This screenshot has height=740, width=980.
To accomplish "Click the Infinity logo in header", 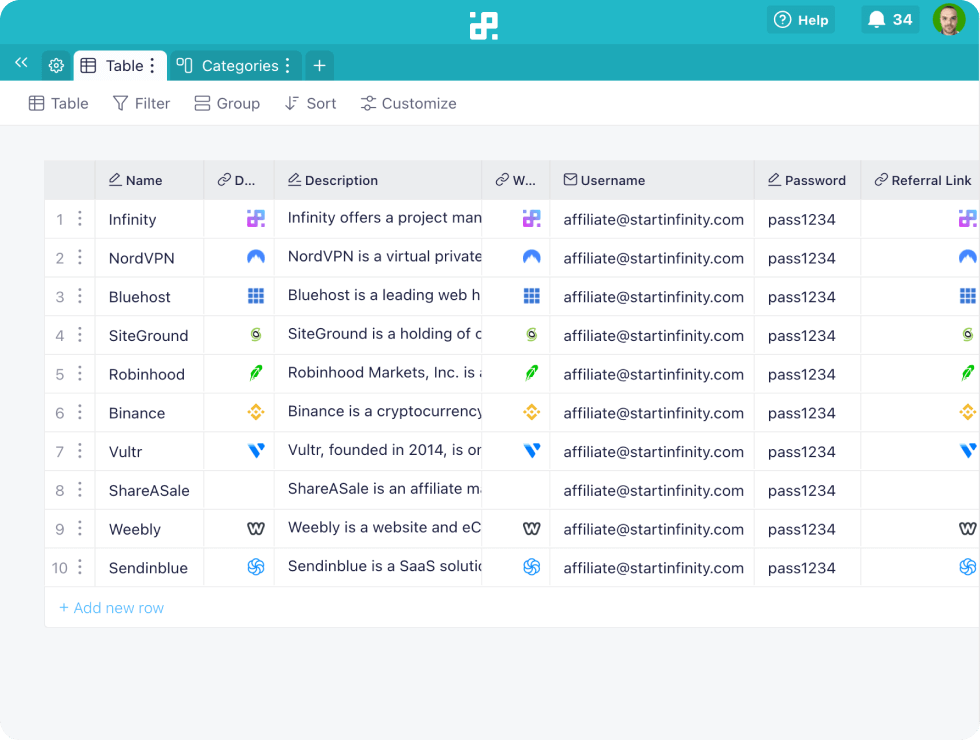I will tap(484, 26).
